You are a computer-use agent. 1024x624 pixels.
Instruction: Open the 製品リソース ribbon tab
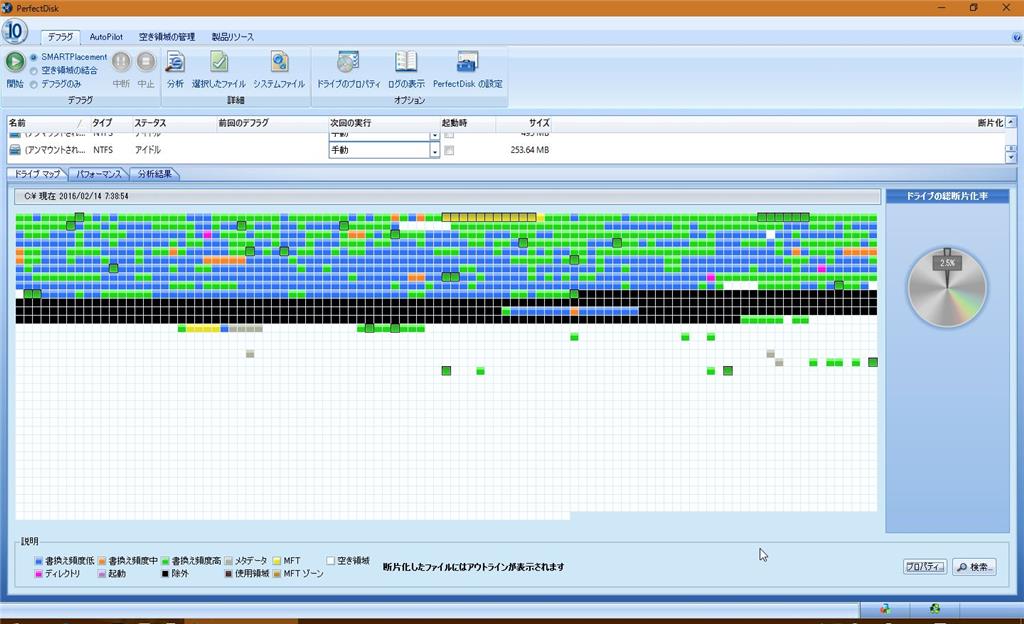[x=232, y=37]
